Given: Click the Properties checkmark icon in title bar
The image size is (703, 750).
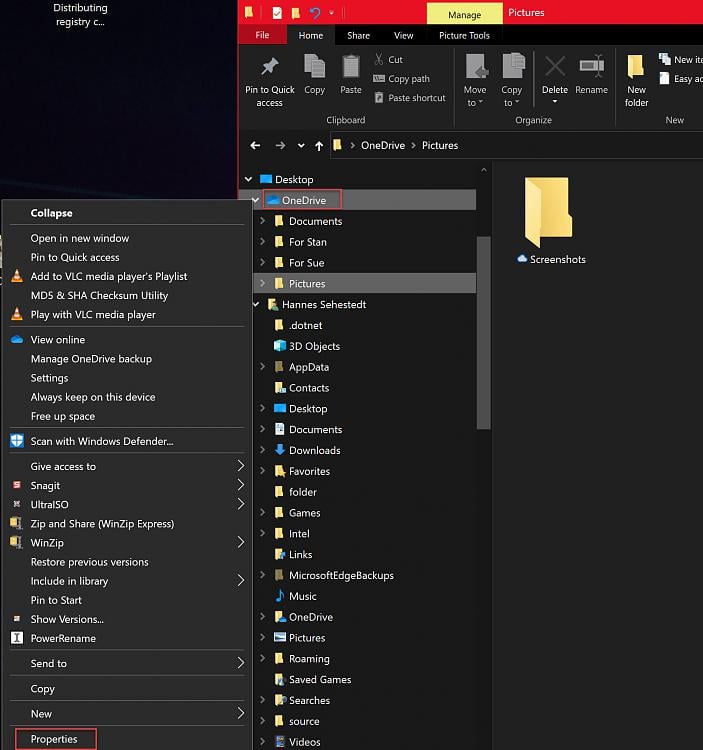Looking at the screenshot, I should (x=277, y=12).
